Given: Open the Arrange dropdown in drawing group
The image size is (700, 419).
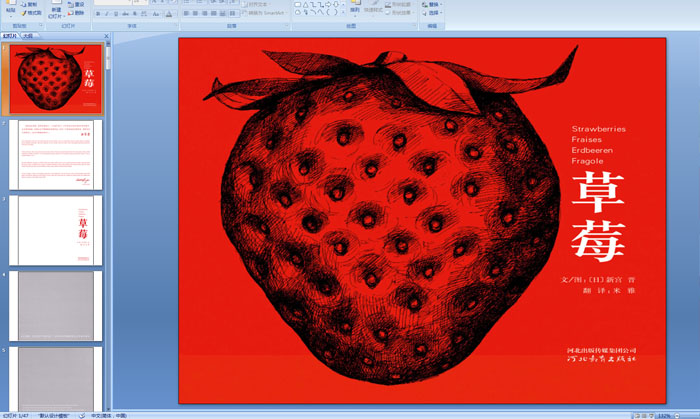Looking at the screenshot, I should pyautogui.click(x=355, y=9).
